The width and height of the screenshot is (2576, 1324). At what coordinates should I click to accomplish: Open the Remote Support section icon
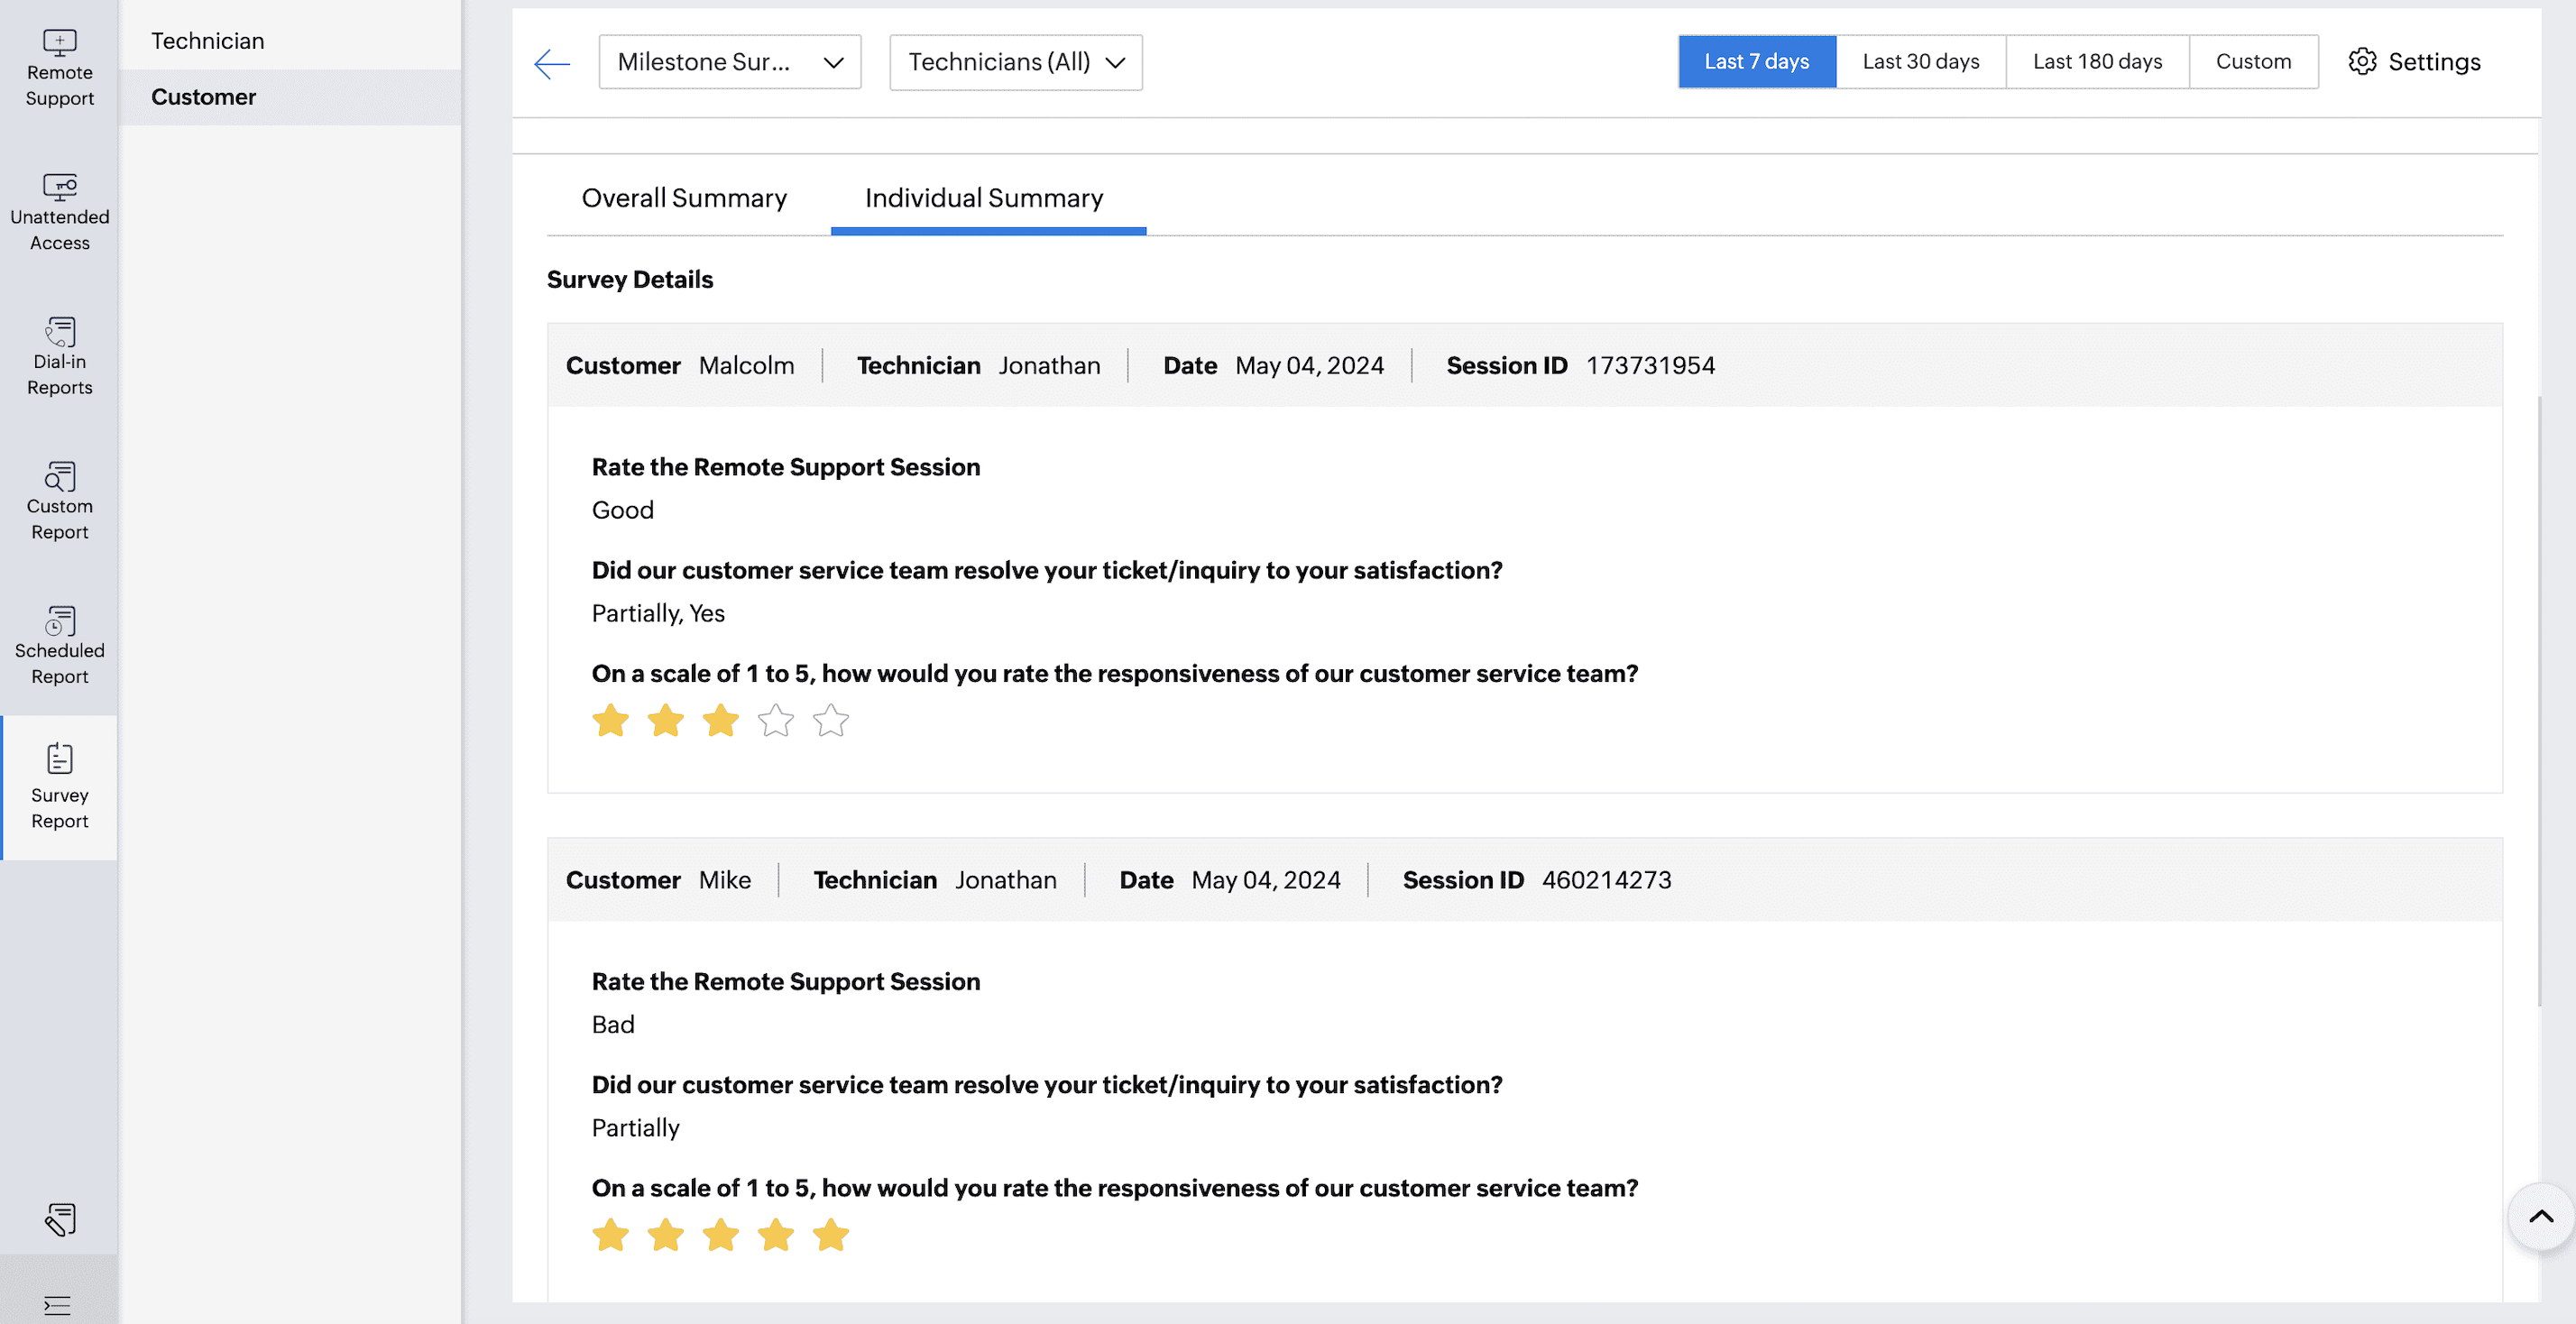point(59,43)
